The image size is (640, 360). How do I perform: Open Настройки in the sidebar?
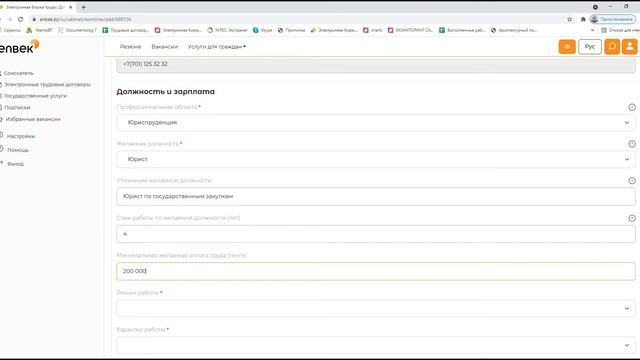point(20,136)
